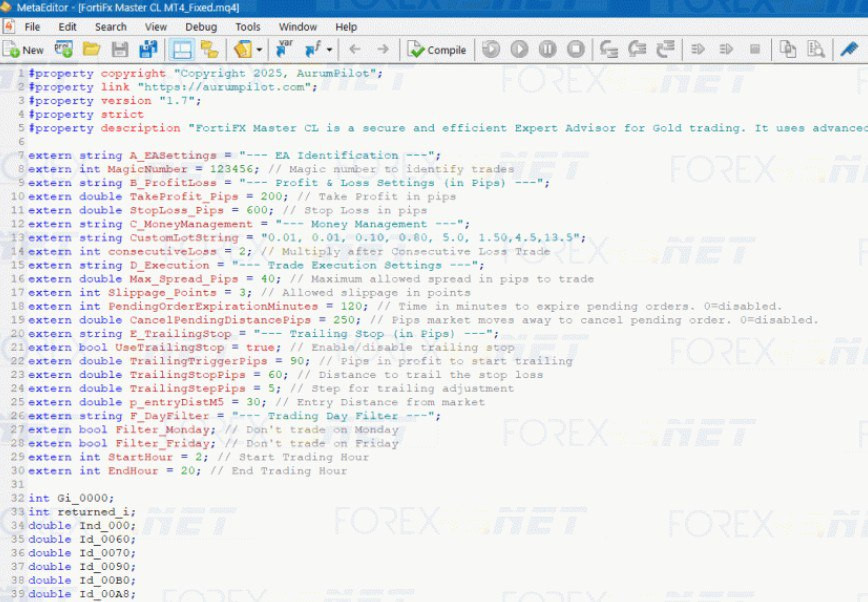Open the Tools menu
868x602 pixels.
[x=247, y=27]
